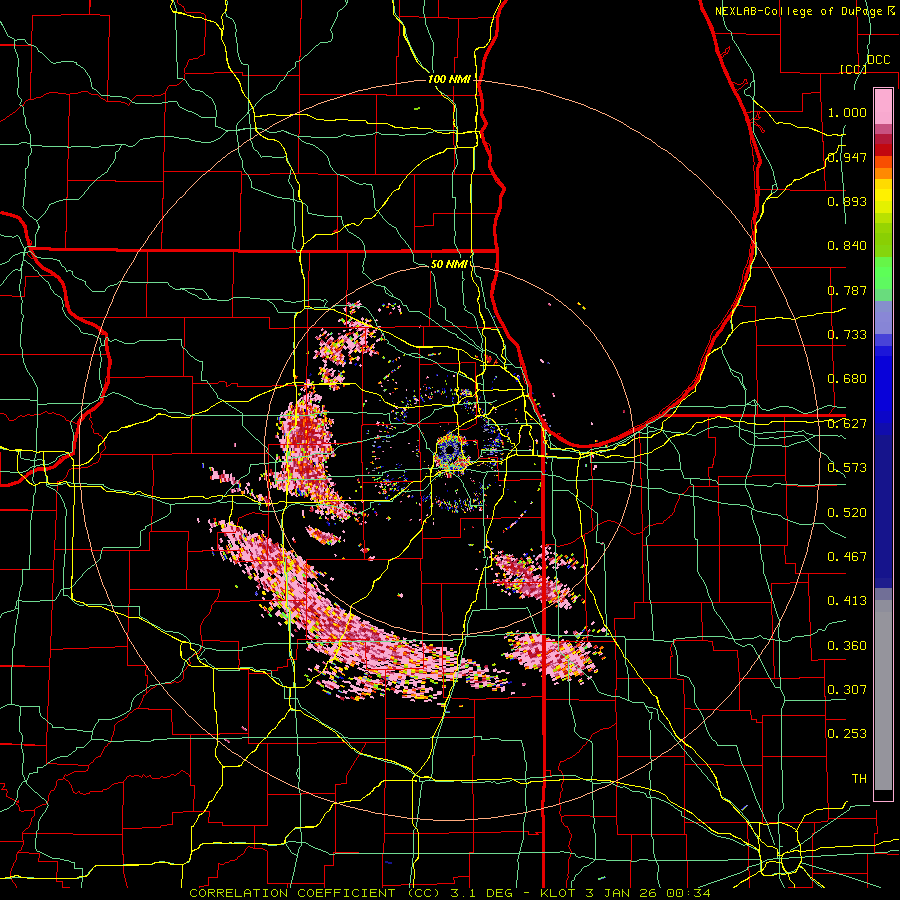Select the 0.413 scale value
The height and width of the screenshot is (900, 900).
tap(847, 600)
